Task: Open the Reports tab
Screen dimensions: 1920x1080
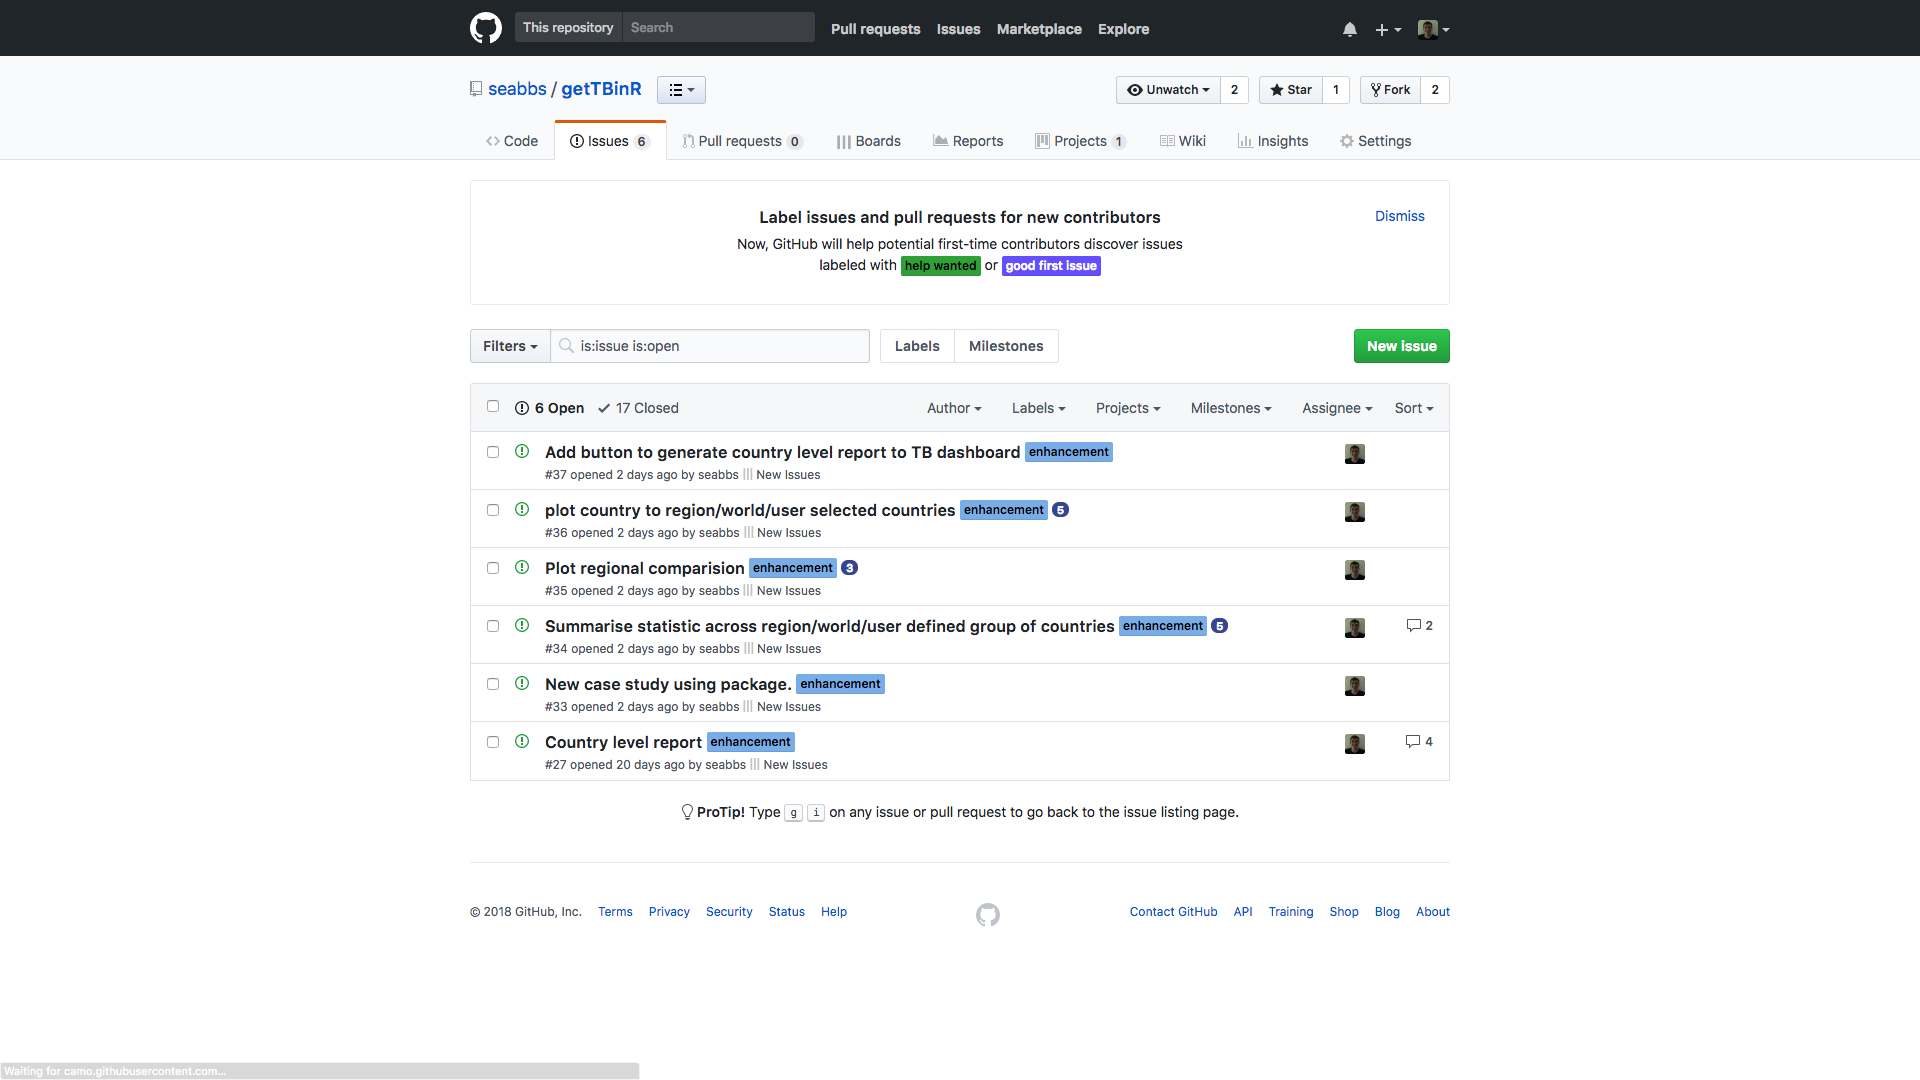Action: (x=968, y=141)
